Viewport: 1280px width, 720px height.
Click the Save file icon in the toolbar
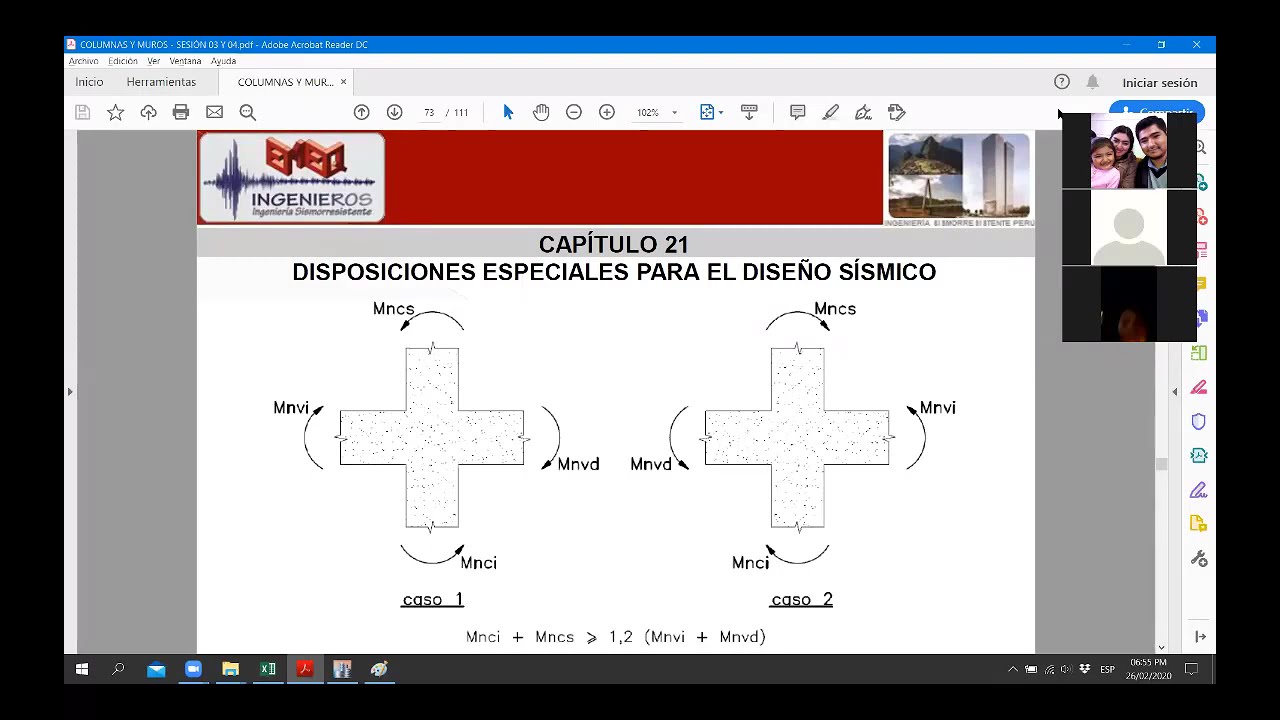(x=83, y=112)
